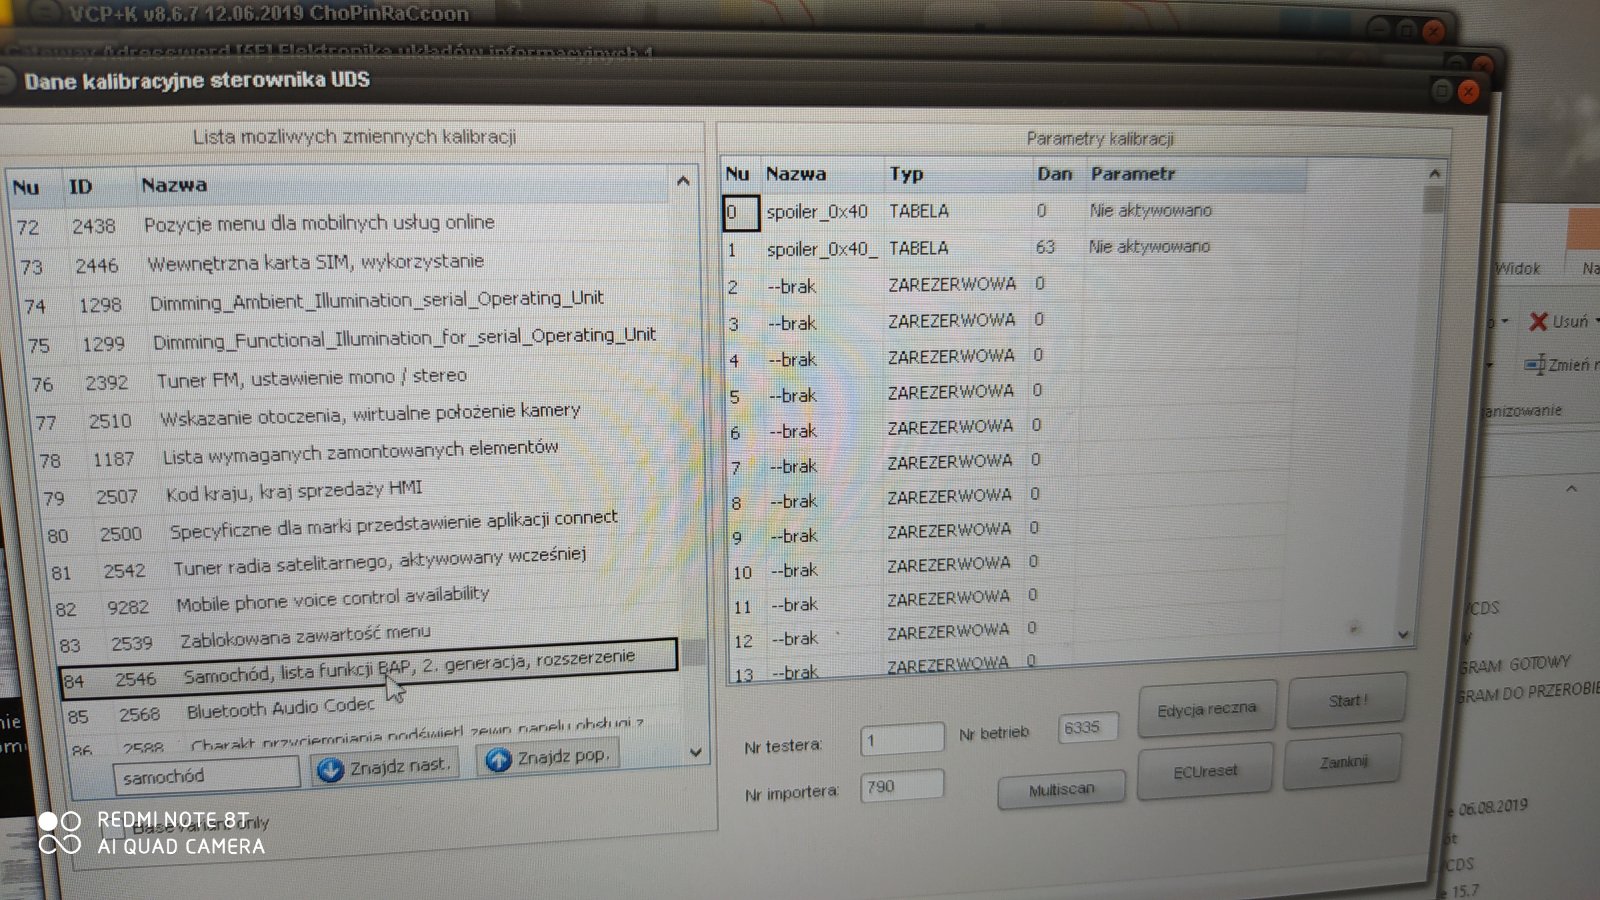Click Nie aktywowano parameter in row 1
1600x900 pixels.
[1149, 246]
